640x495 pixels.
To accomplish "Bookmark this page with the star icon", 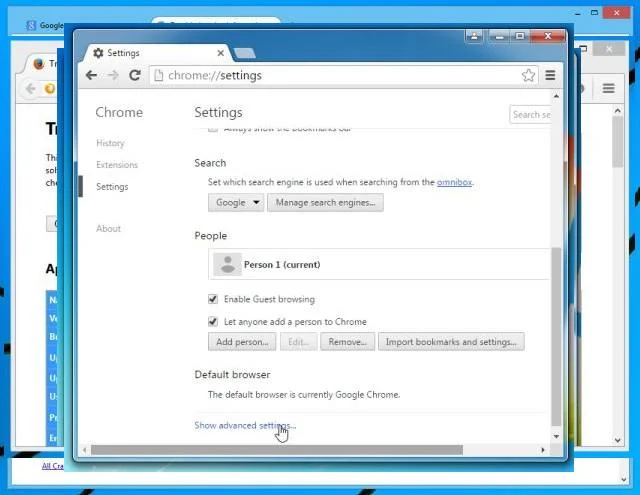I will [x=528, y=75].
